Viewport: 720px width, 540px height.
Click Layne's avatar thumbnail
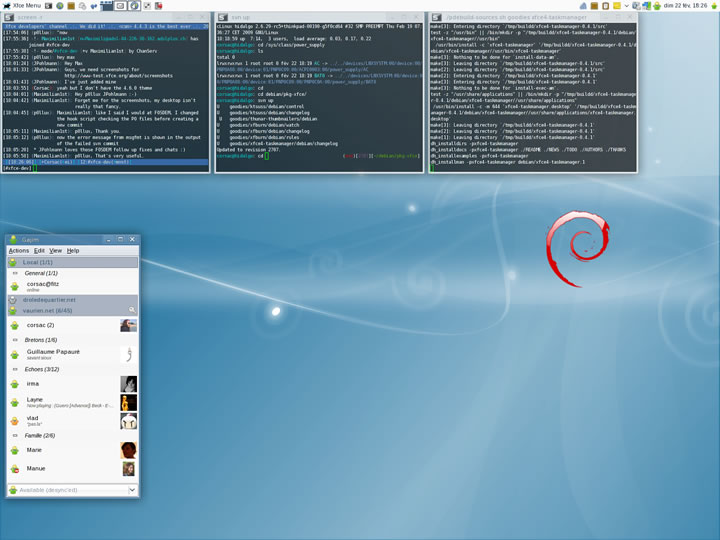[x=128, y=402]
